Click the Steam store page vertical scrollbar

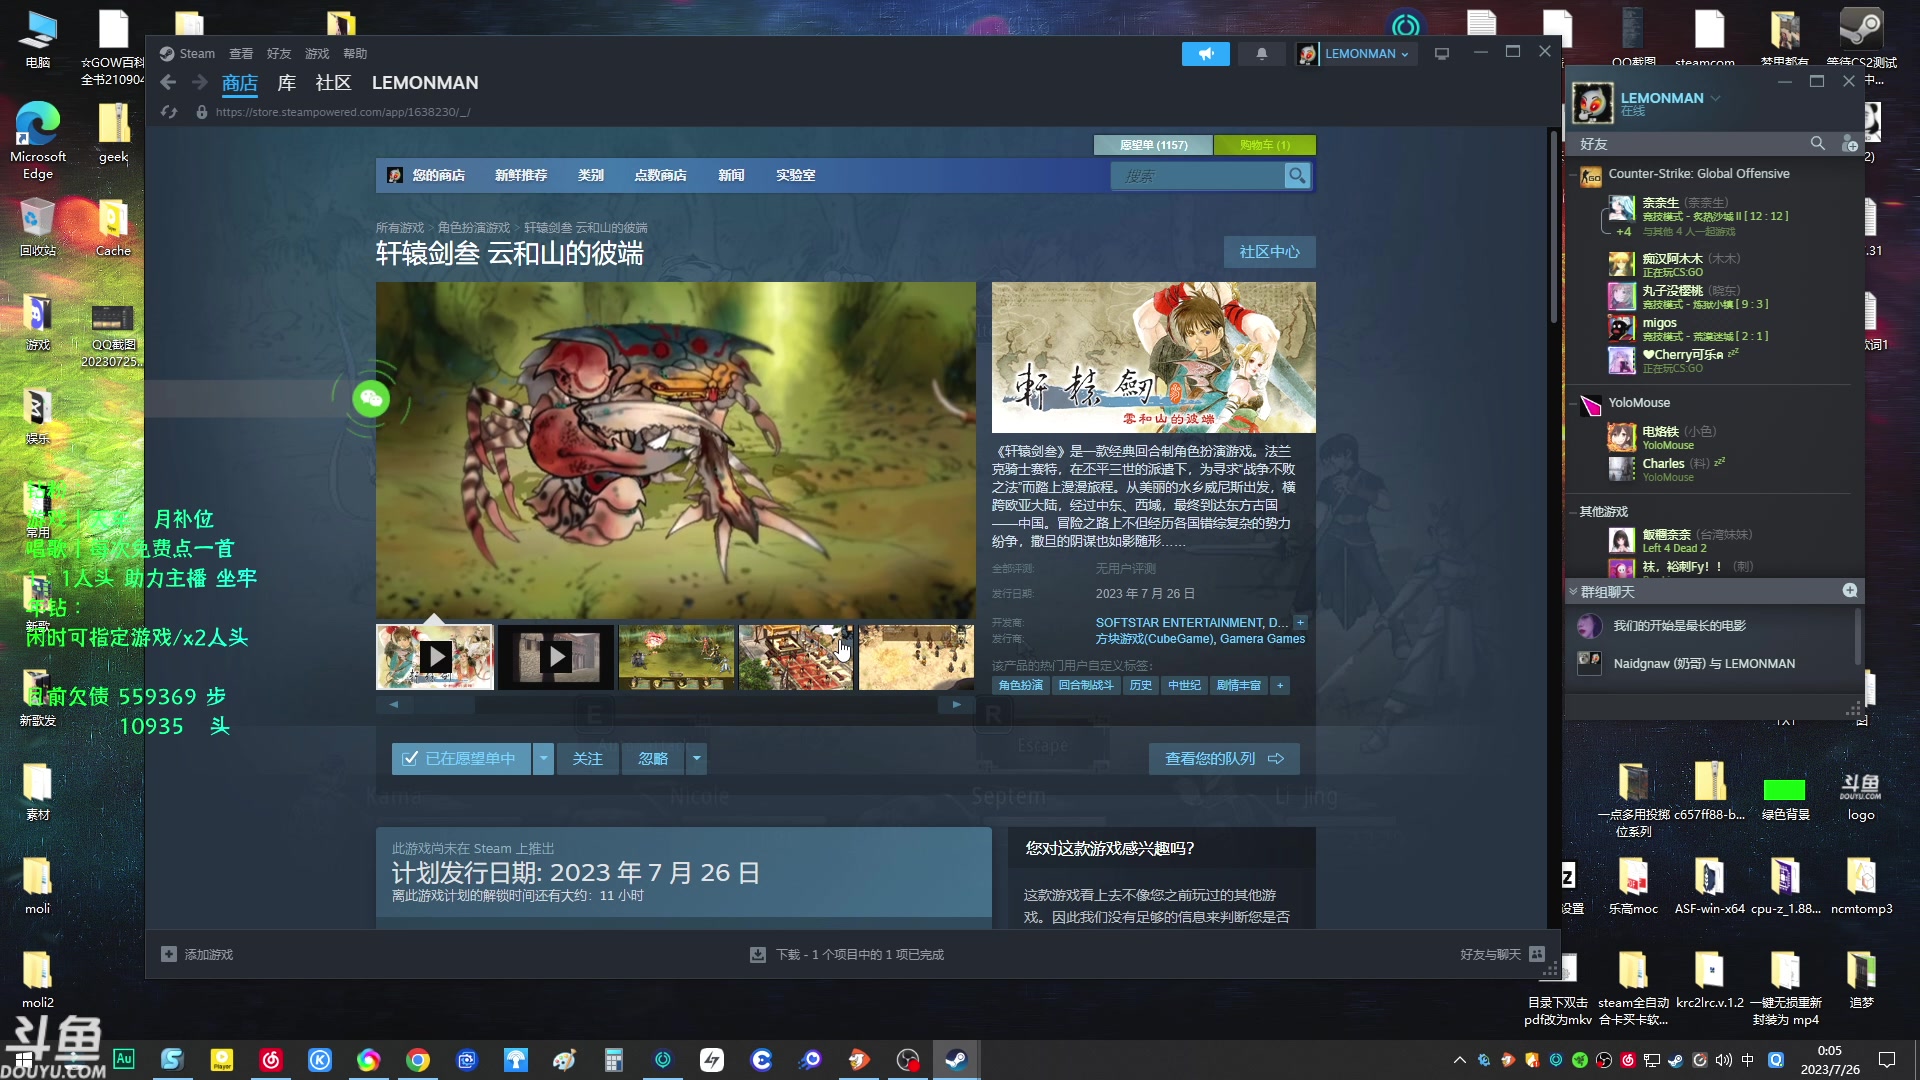coord(1553,226)
